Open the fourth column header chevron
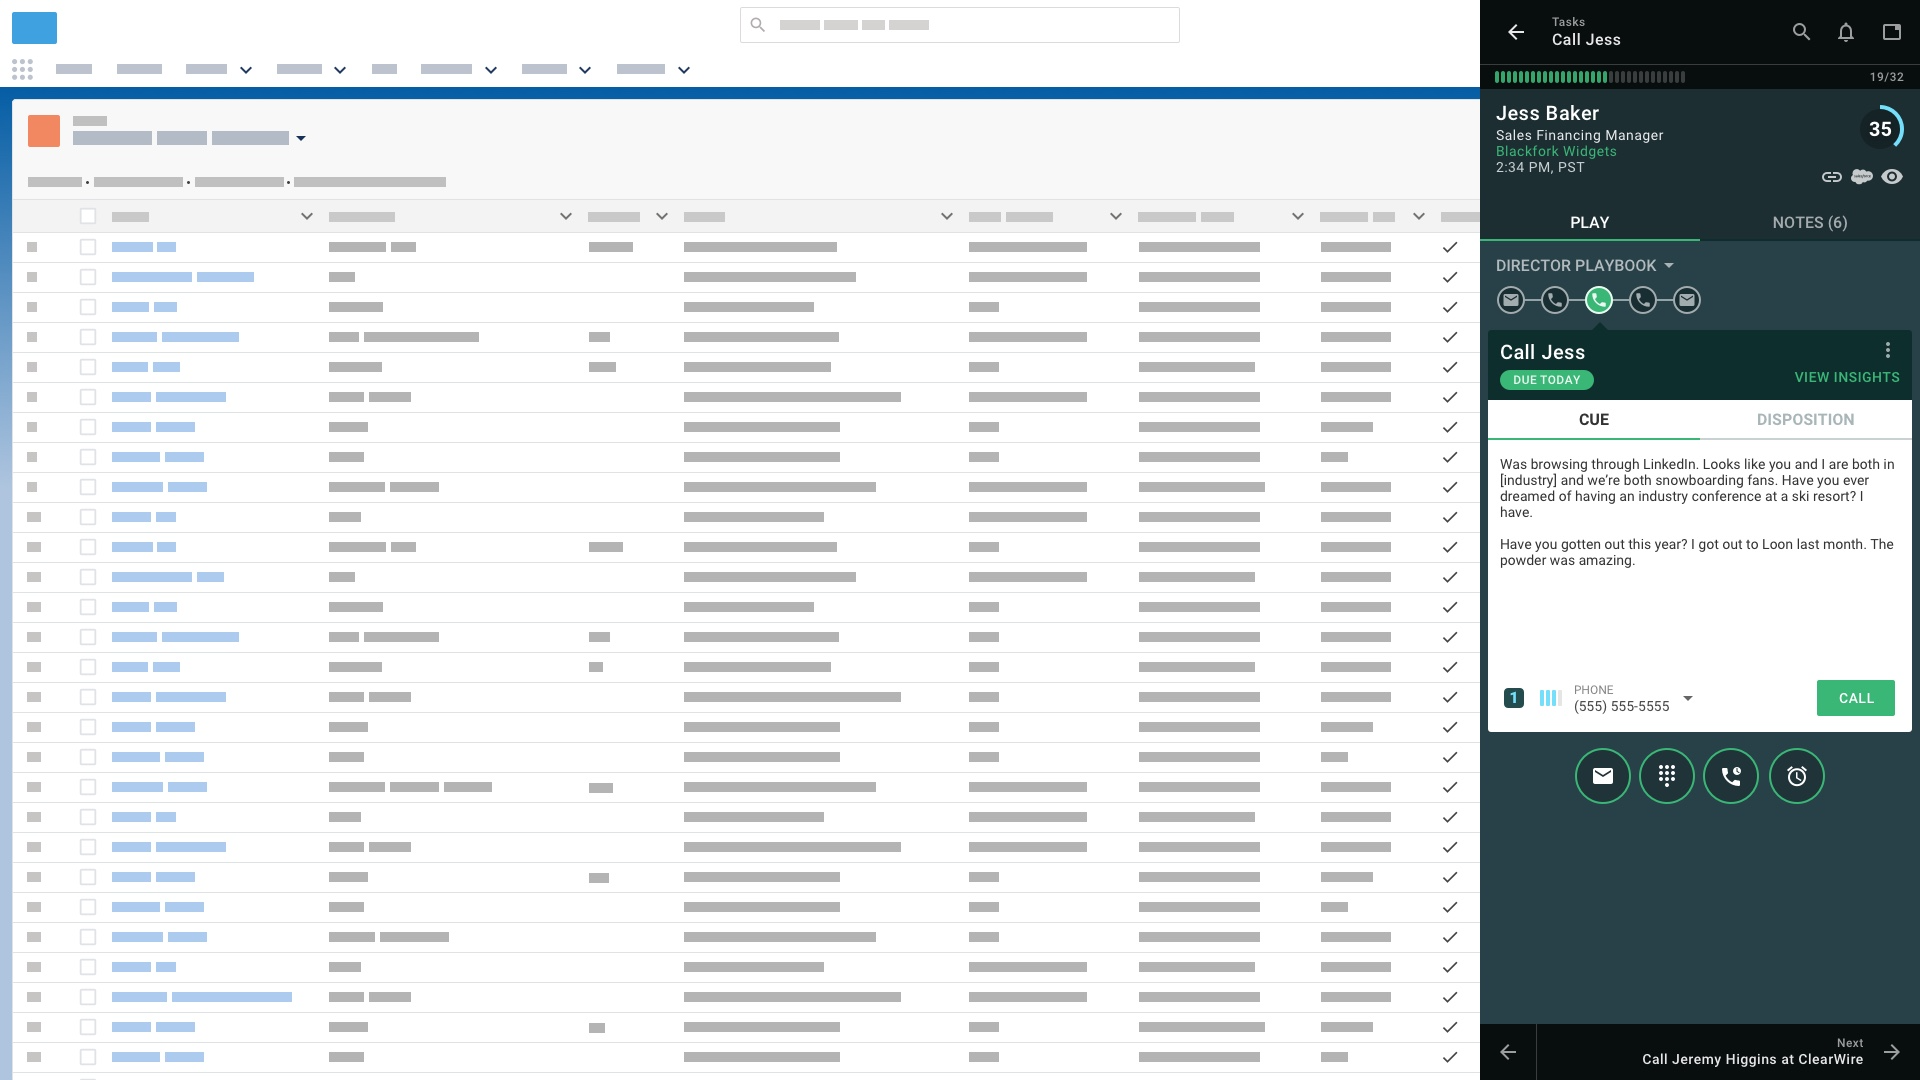Screen dimensions: 1920x1080 click(947, 216)
